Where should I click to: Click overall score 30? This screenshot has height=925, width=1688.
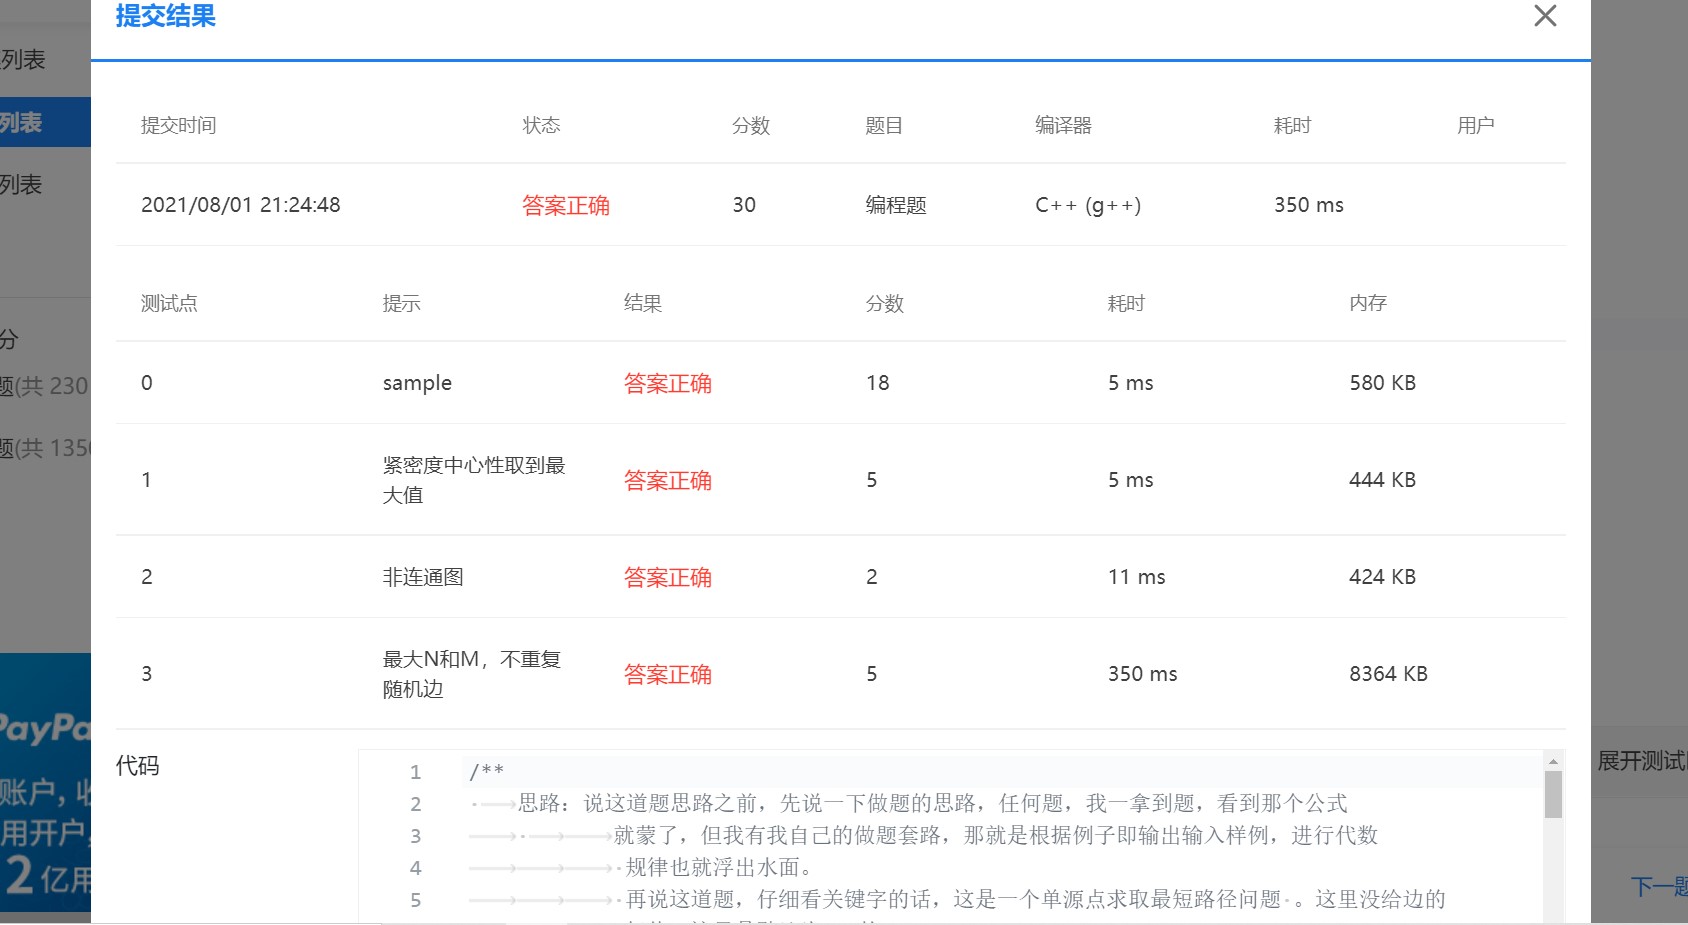[744, 205]
